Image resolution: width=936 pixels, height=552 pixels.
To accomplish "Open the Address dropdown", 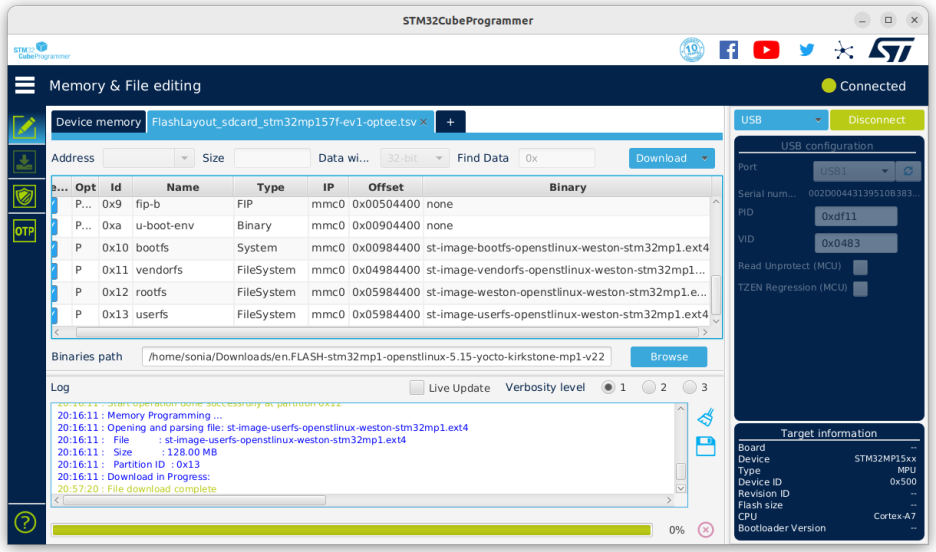I will [184, 158].
